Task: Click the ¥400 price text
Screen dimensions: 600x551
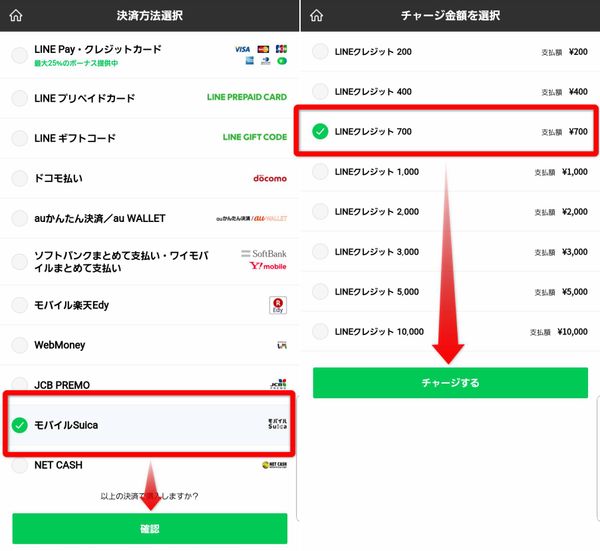Action: 578,91
